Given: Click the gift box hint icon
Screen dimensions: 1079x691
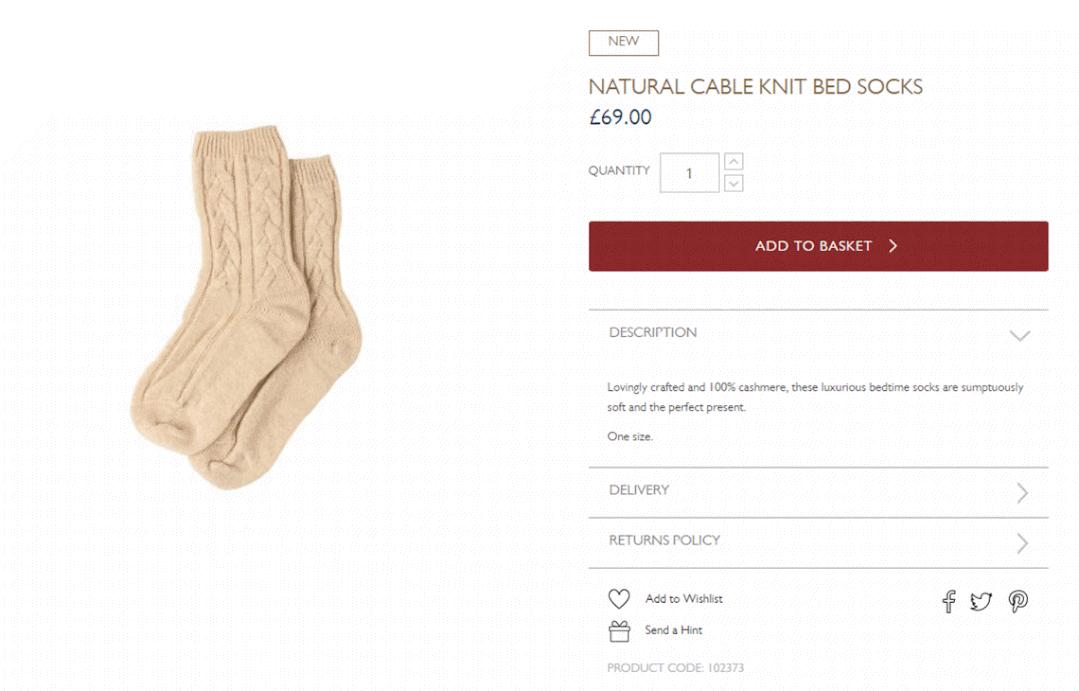Looking at the screenshot, I should pos(619,631).
